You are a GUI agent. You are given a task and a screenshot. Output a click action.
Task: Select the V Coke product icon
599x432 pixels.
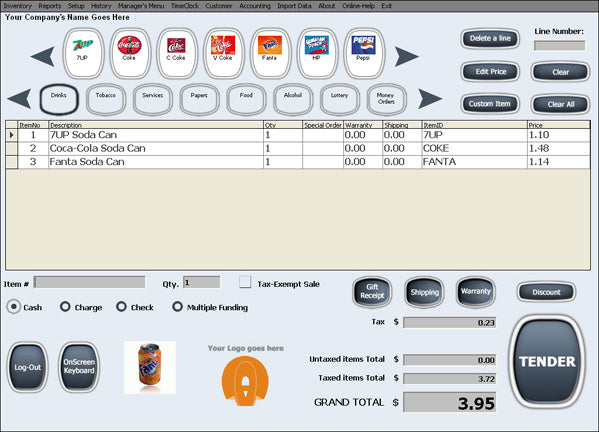point(223,53)
